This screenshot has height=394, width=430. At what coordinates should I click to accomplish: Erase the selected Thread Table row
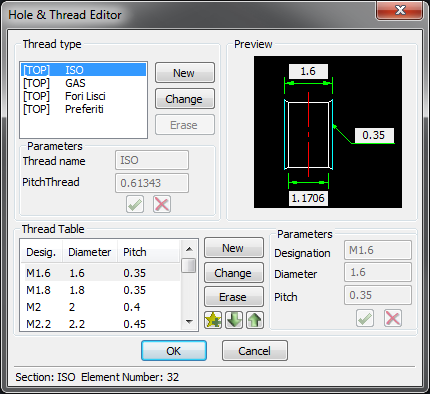coord(234,297)
